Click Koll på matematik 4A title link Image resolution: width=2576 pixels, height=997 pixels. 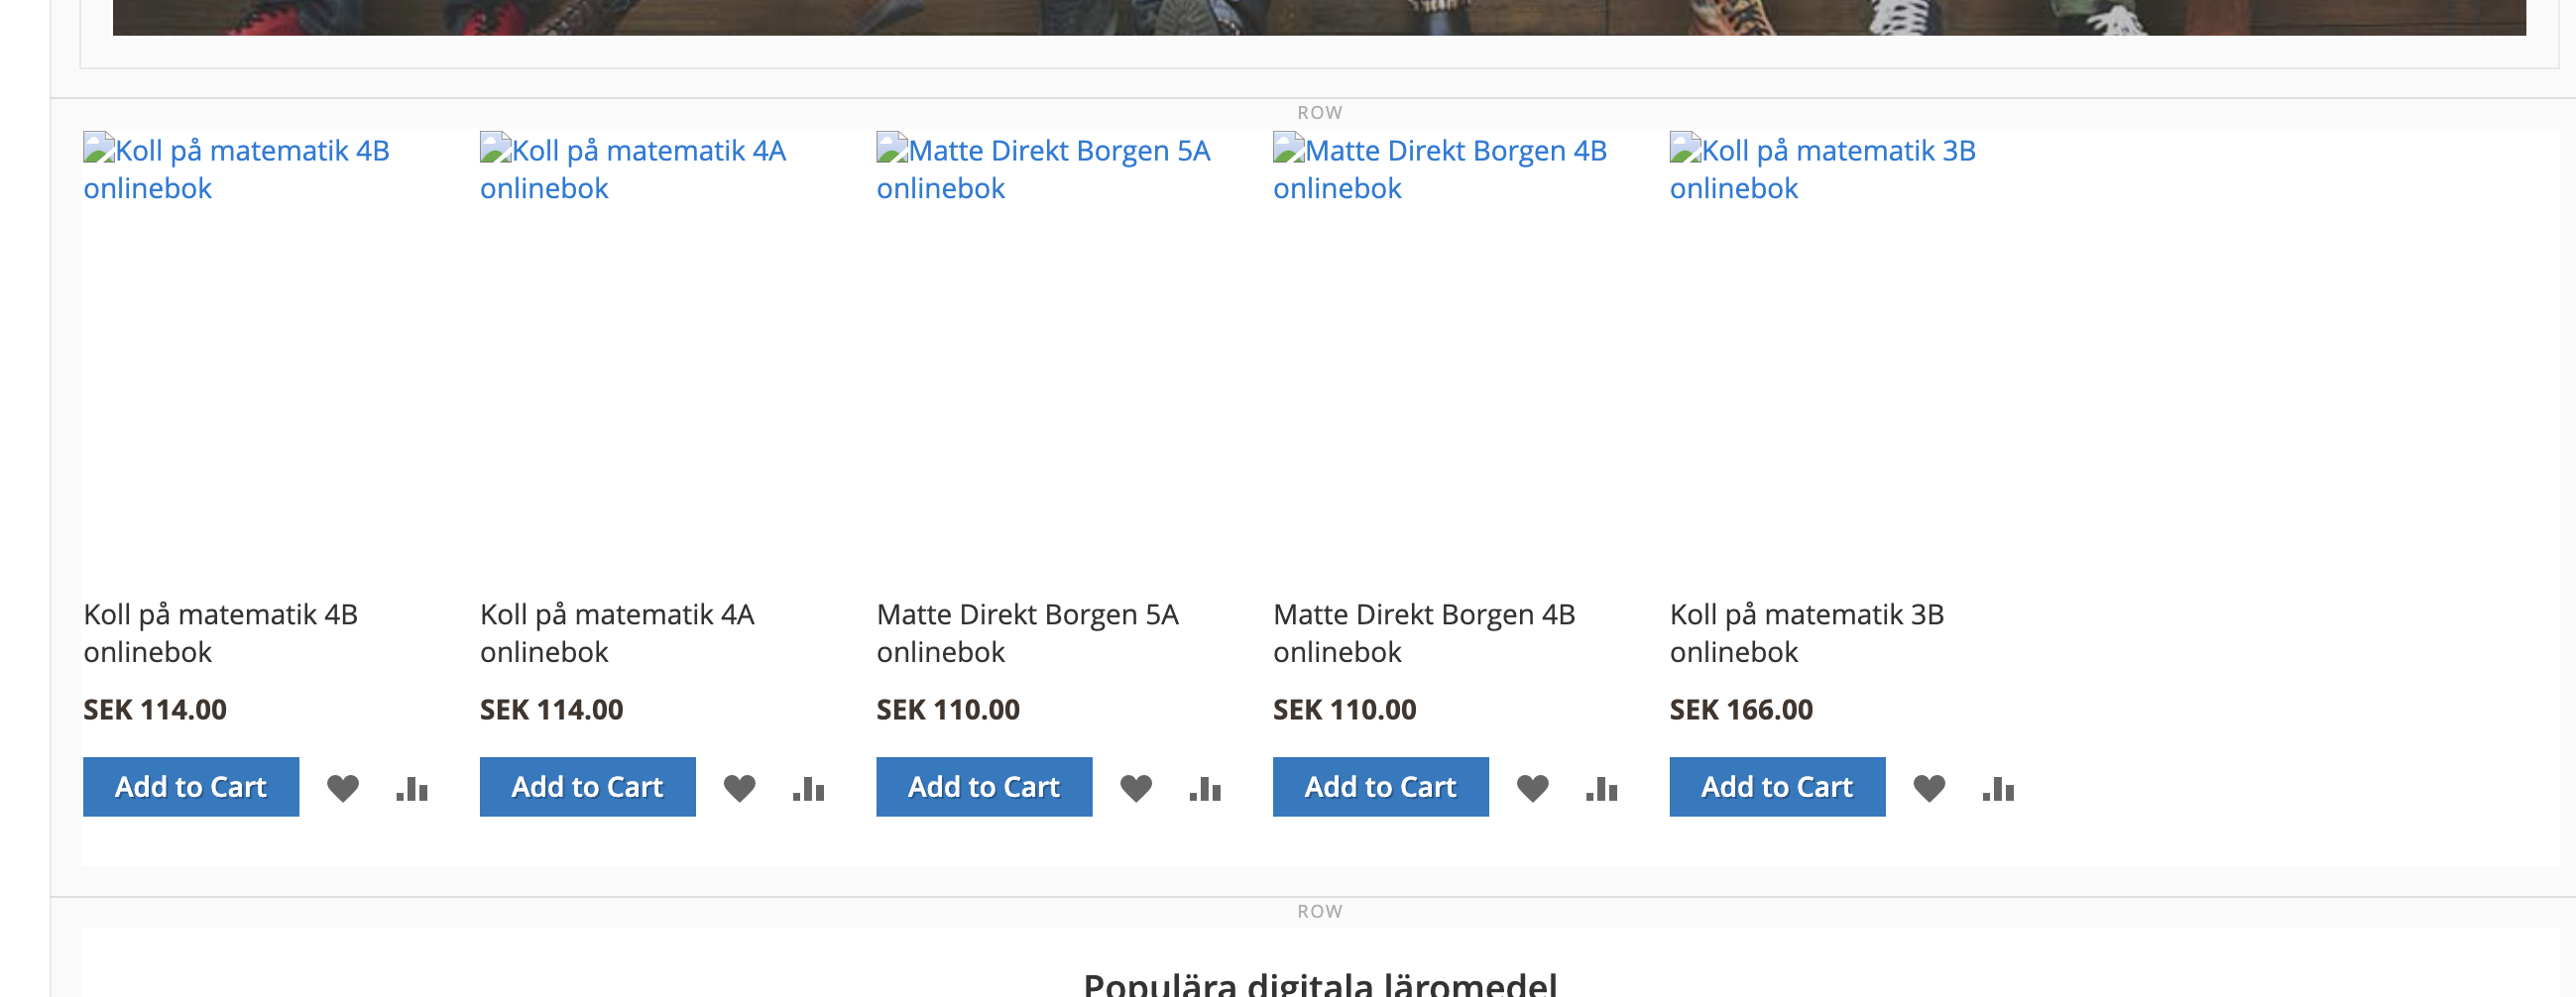click(616, 632)
